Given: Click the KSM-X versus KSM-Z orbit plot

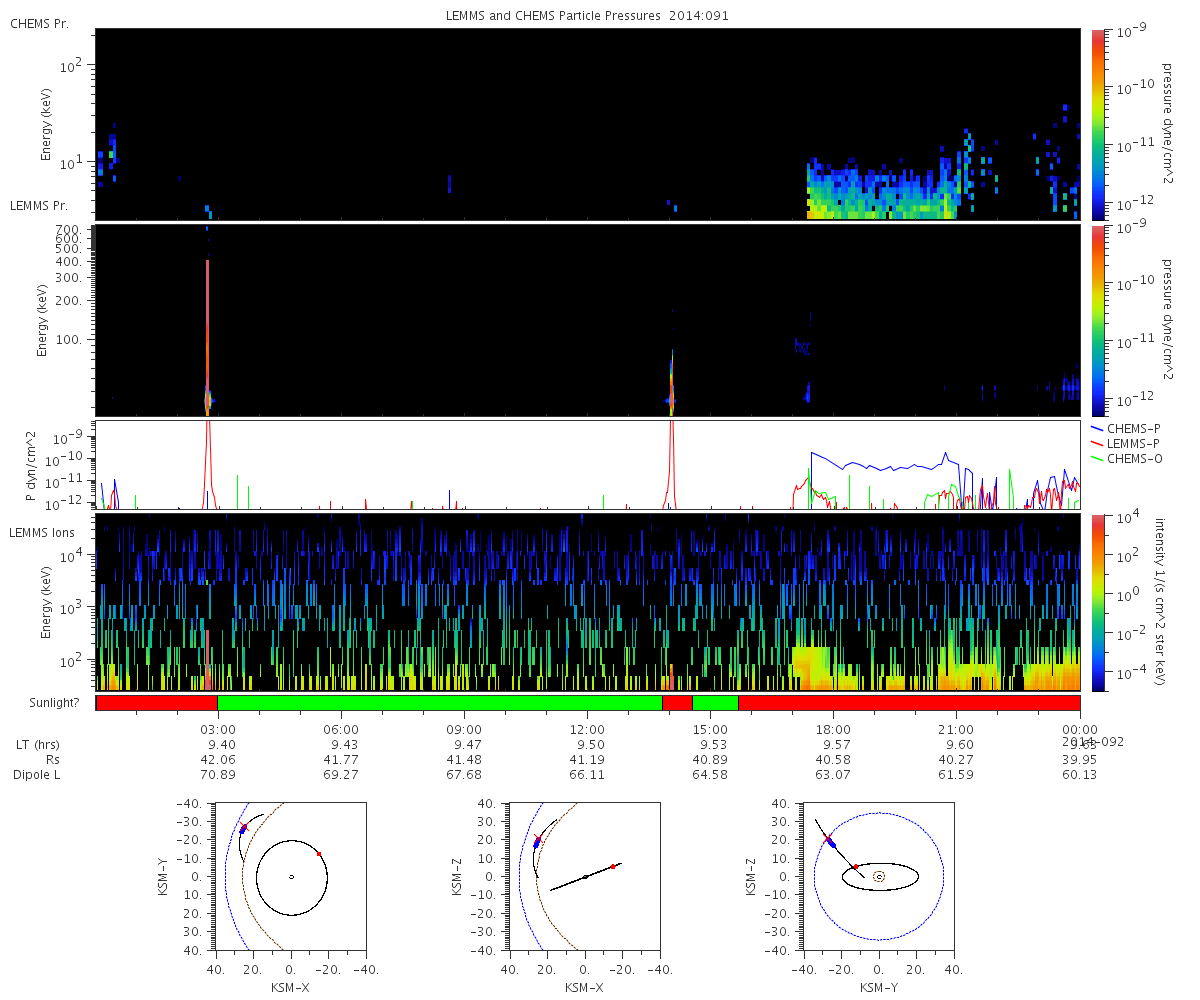Looking at the screenshot, I should tap(584, 875).
